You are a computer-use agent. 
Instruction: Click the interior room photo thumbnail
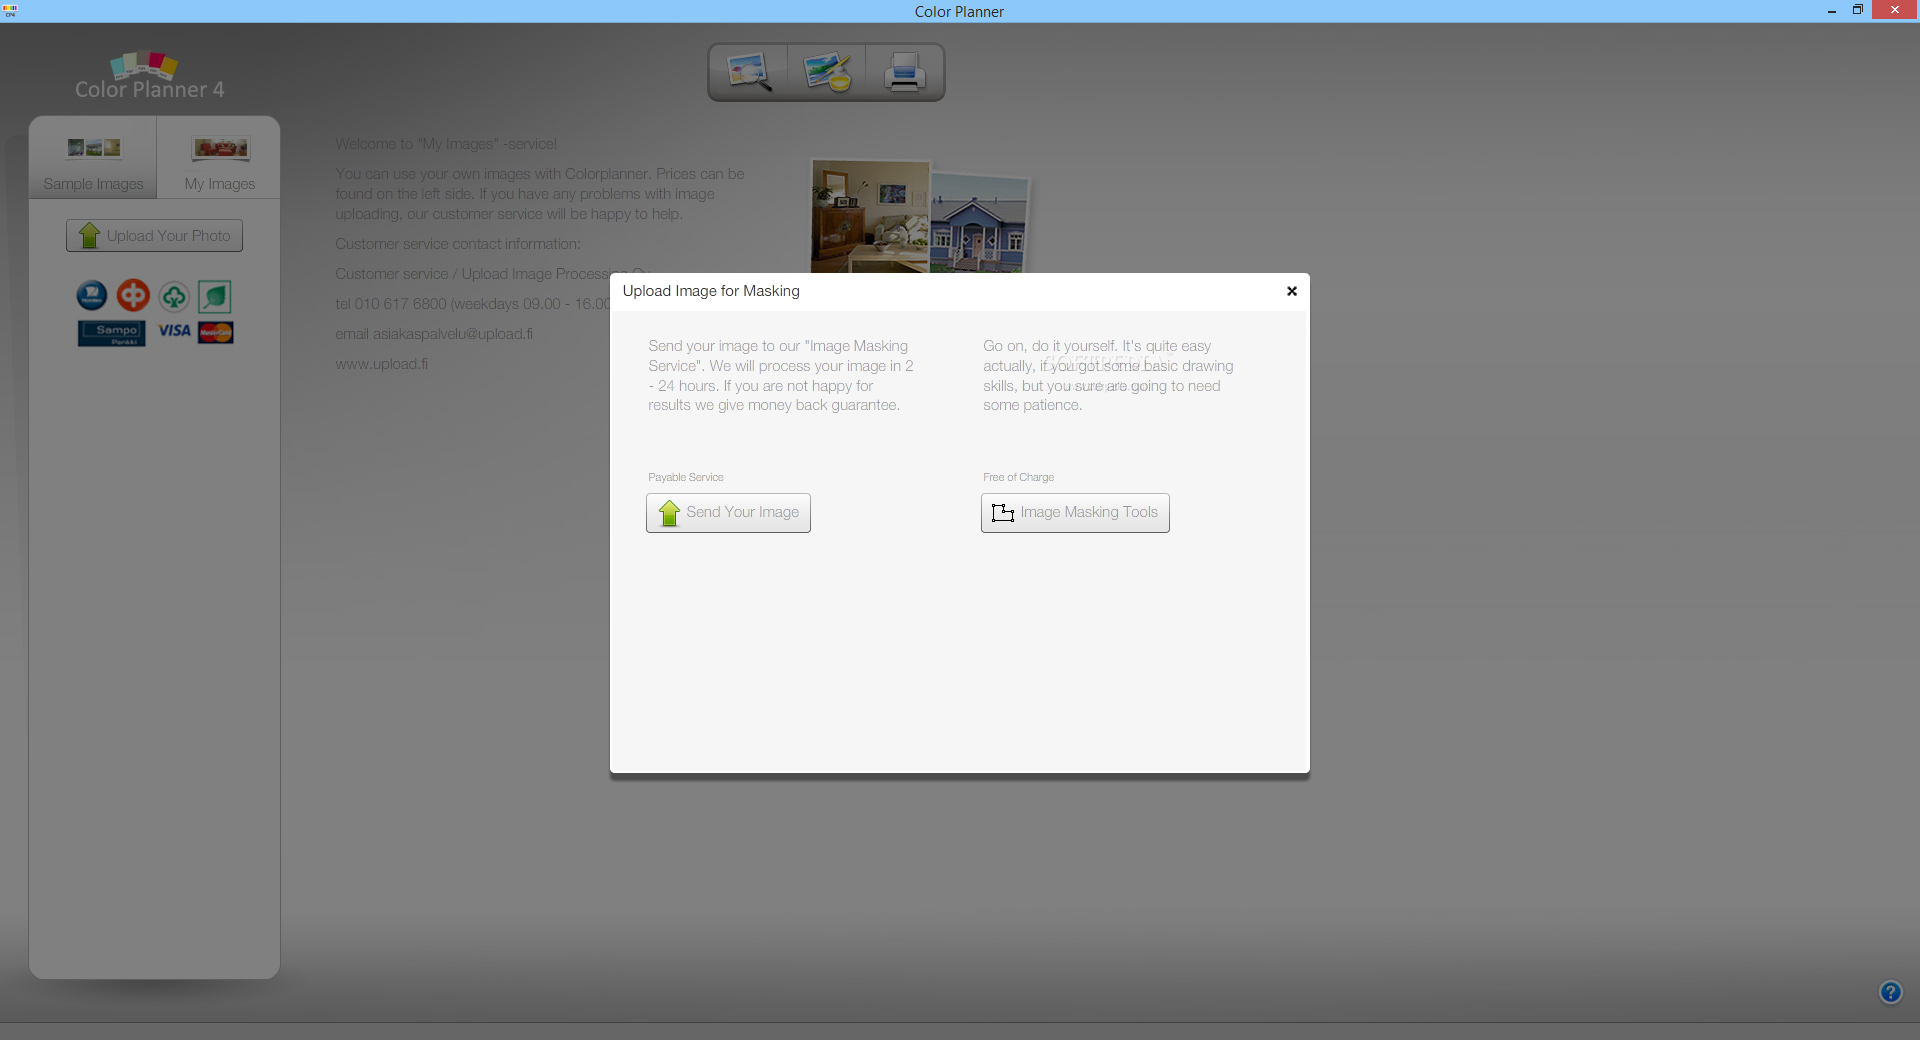(x=870, y=216)
